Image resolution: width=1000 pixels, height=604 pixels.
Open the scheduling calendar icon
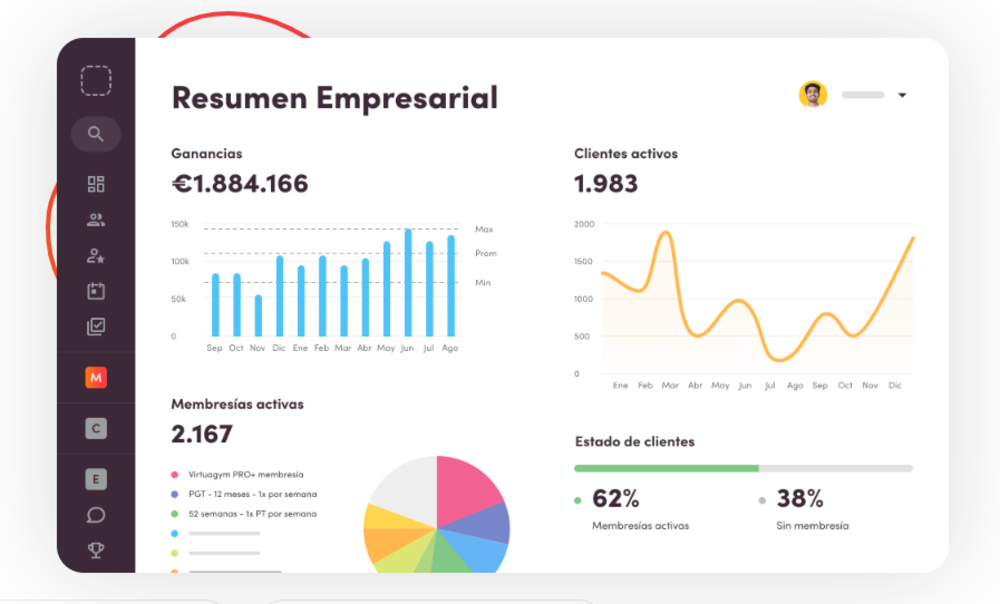click(96, 290)
